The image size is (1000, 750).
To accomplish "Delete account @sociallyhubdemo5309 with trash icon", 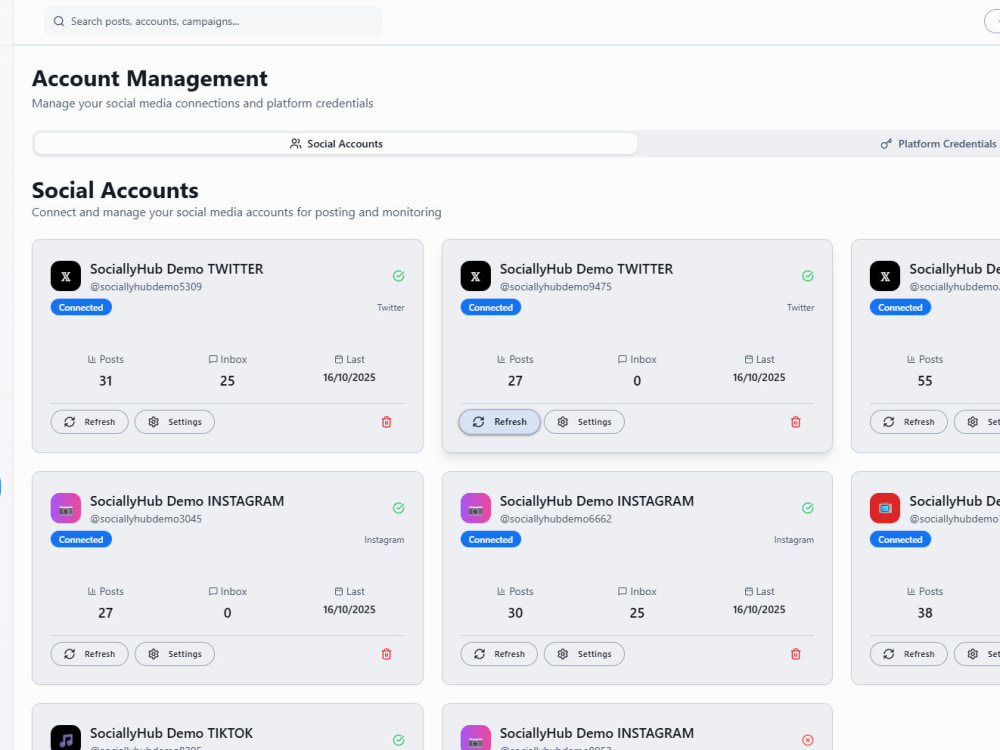I will 386,422.
